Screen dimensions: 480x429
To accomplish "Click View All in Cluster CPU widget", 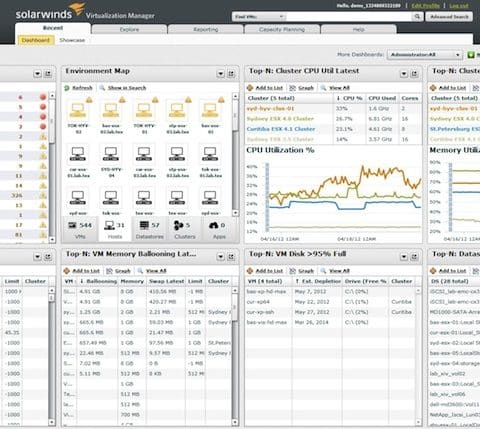I will (x=335, y=88).
